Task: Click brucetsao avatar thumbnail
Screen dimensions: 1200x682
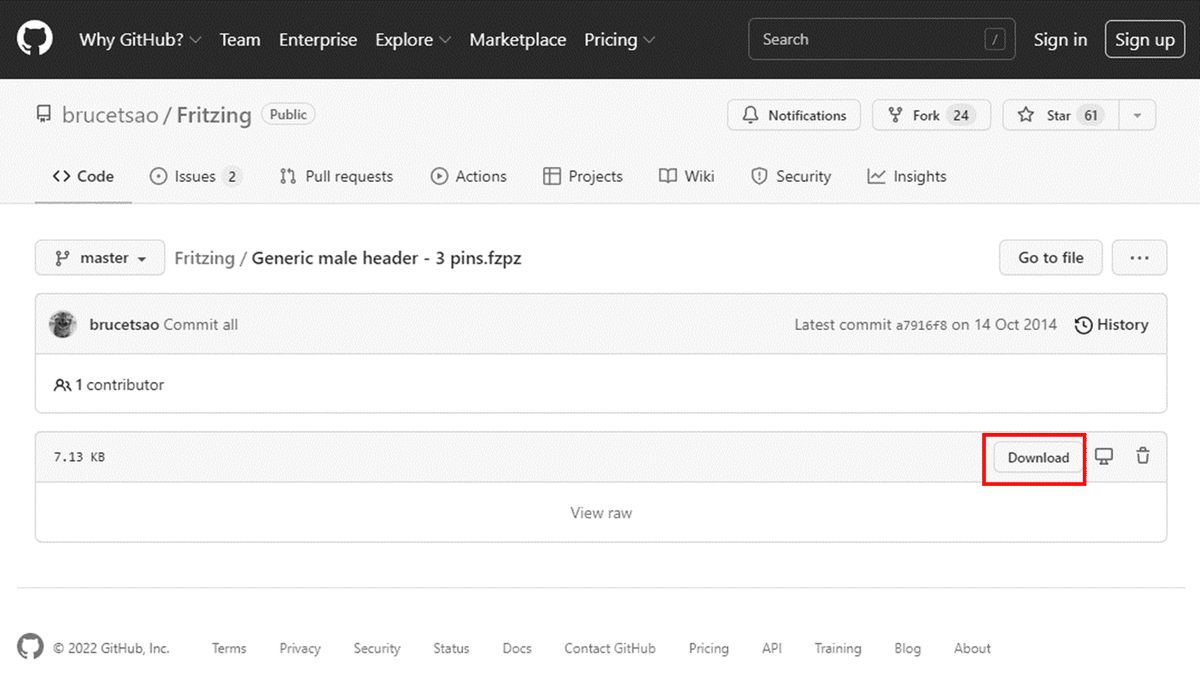Action: (63, 324)
